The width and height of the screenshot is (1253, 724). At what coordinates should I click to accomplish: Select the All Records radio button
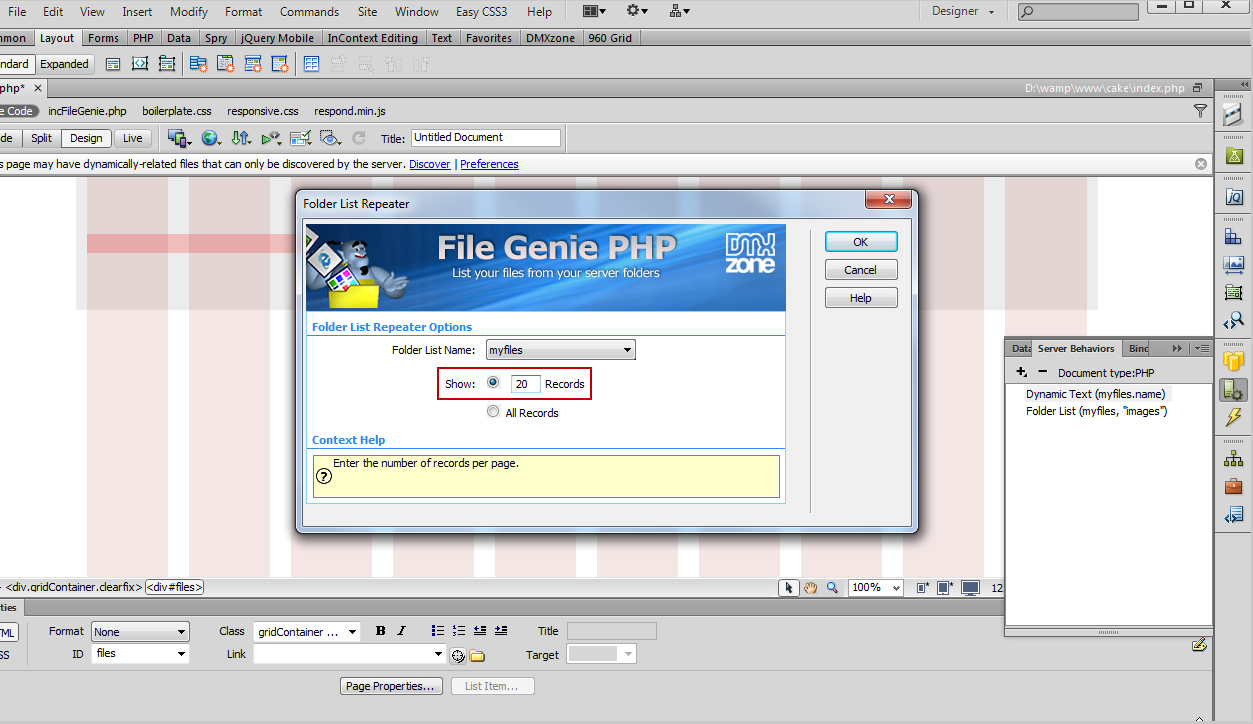(493, 411)
